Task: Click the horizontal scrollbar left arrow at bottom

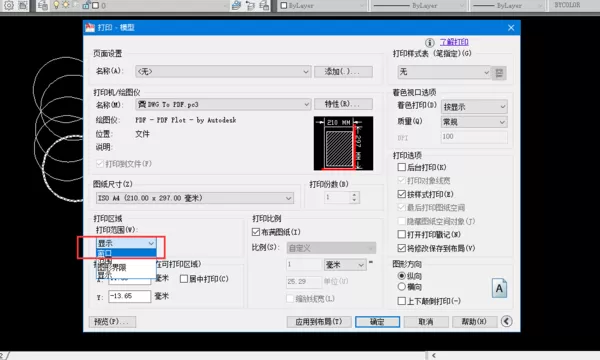Action: [434, 356]
